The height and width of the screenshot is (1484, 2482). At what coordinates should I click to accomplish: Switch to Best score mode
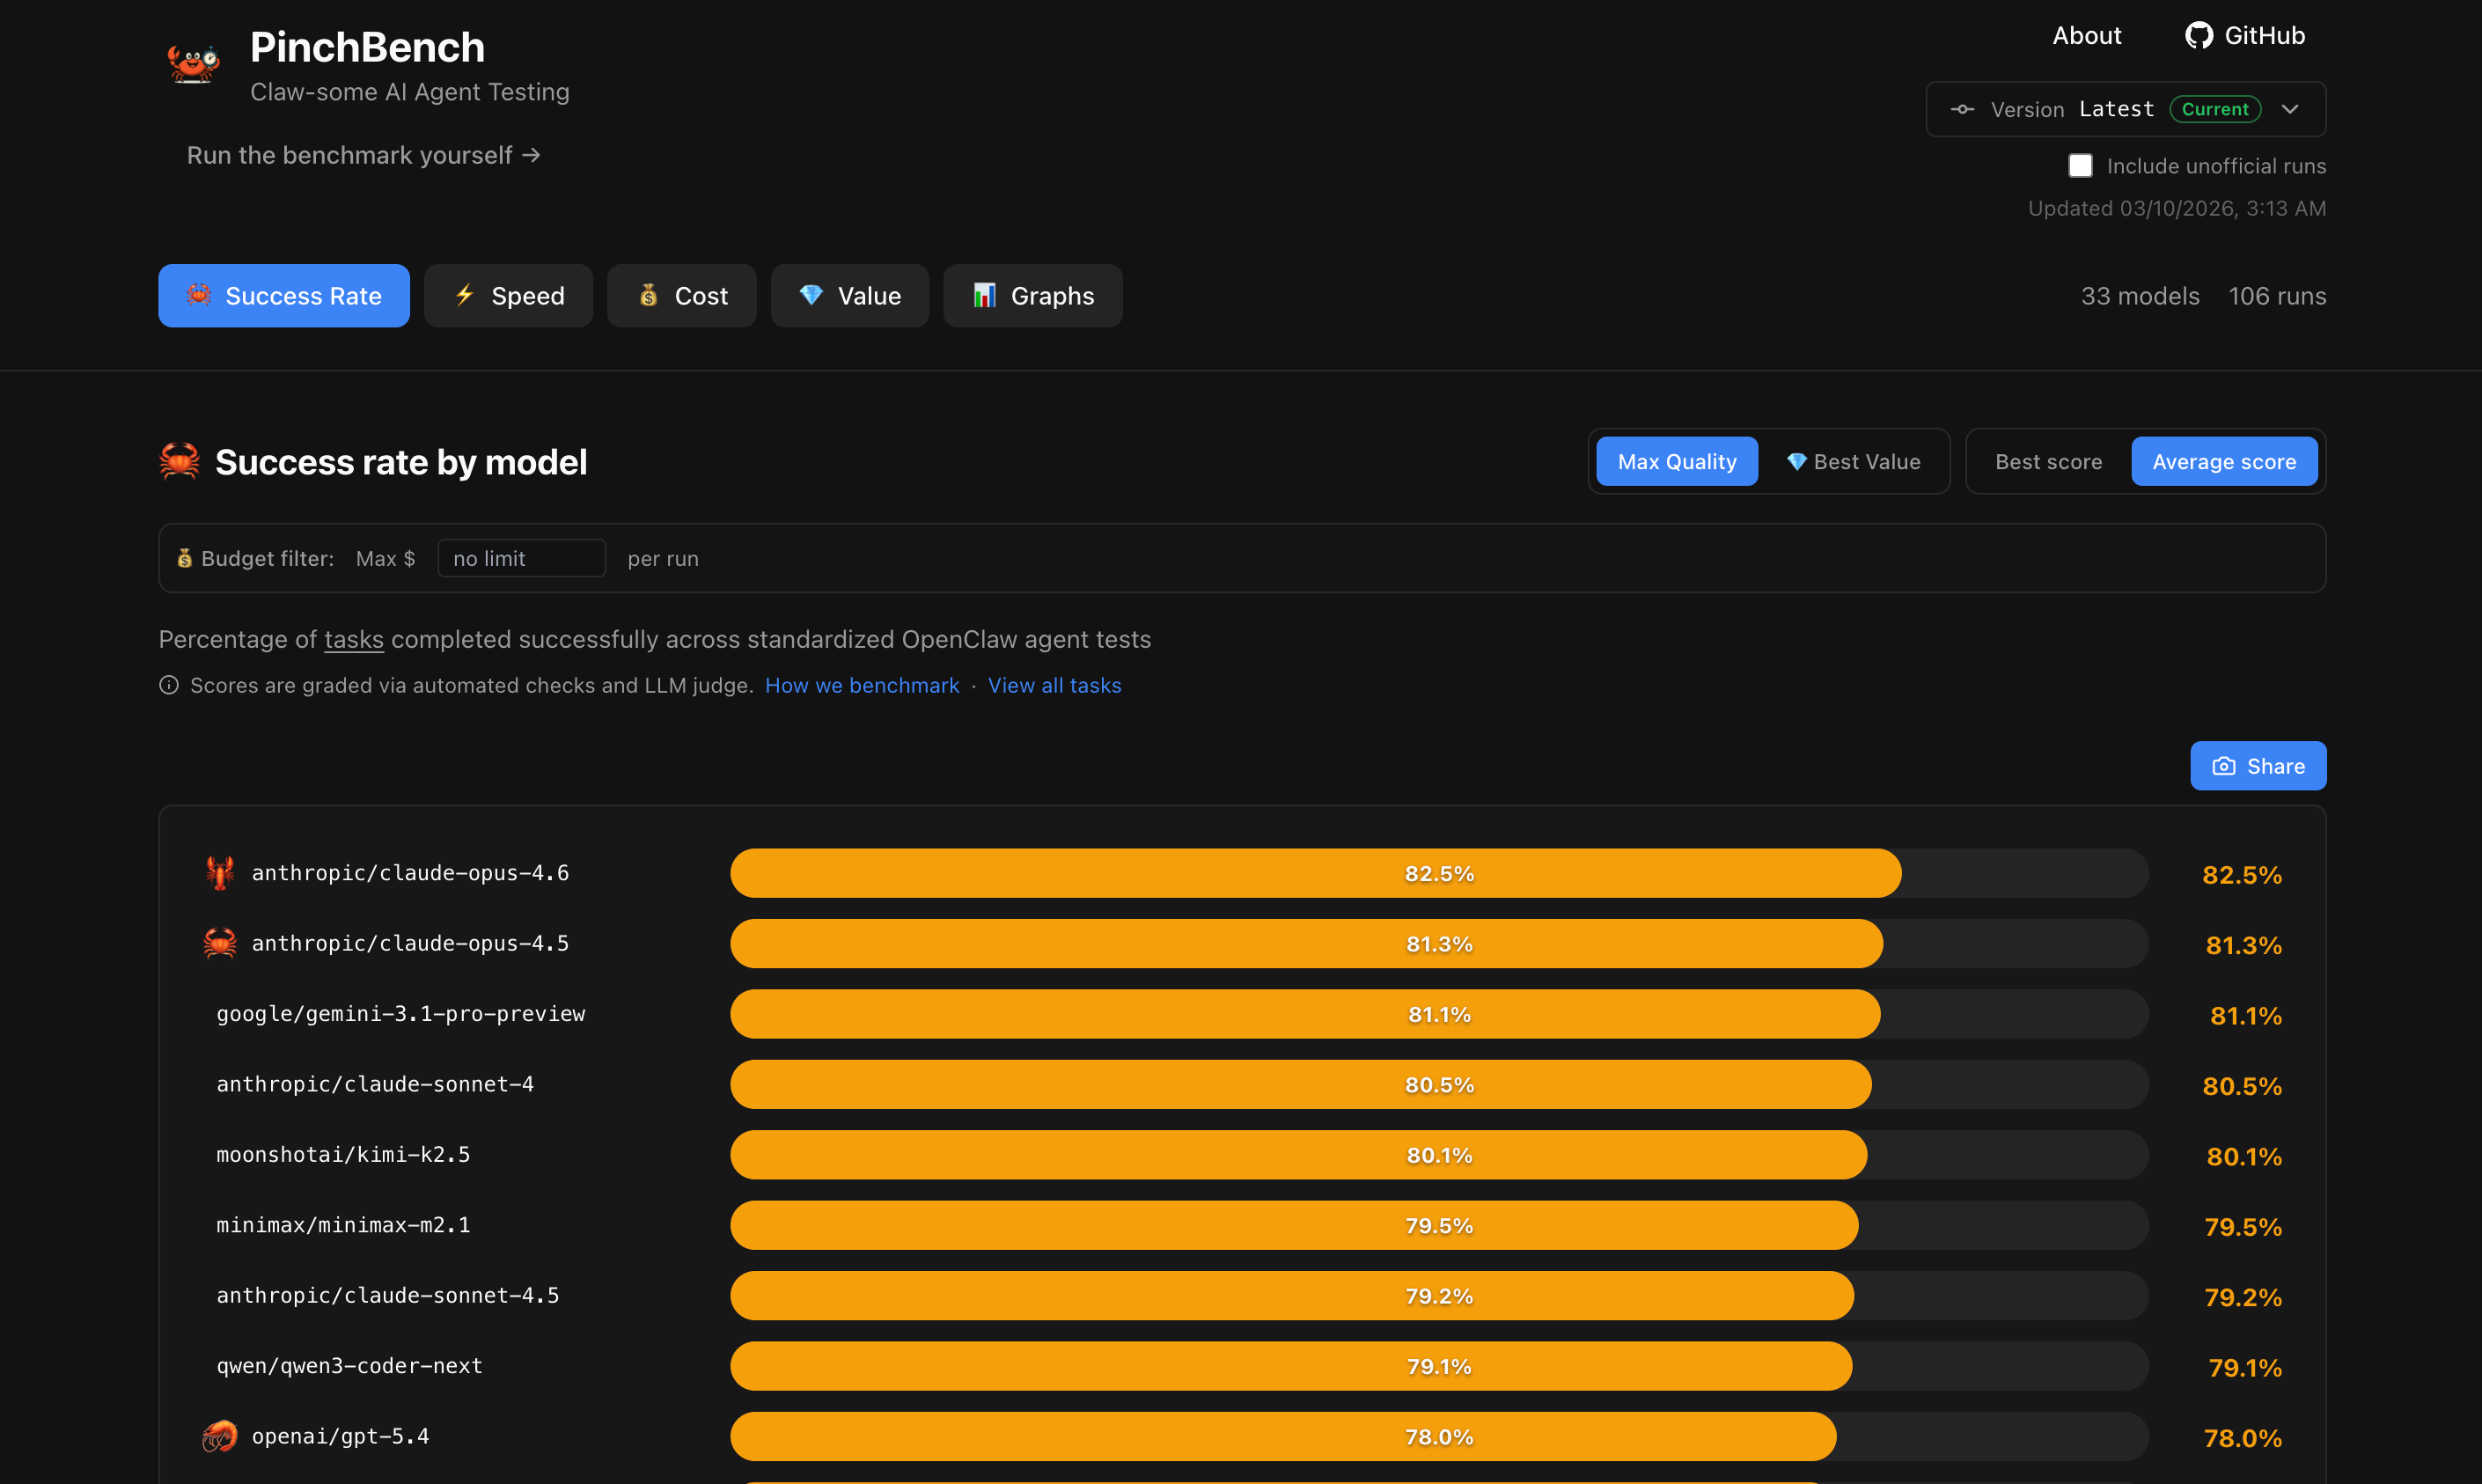[x=2048, y=462]
